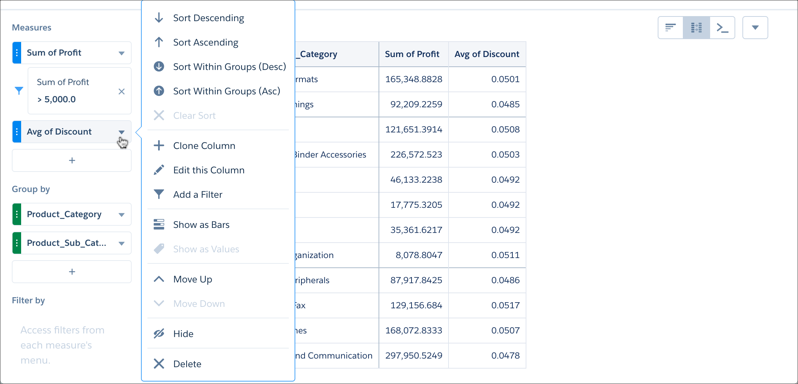Click the Sort Within Groups (Asc) icon

[x=159, y=91]
